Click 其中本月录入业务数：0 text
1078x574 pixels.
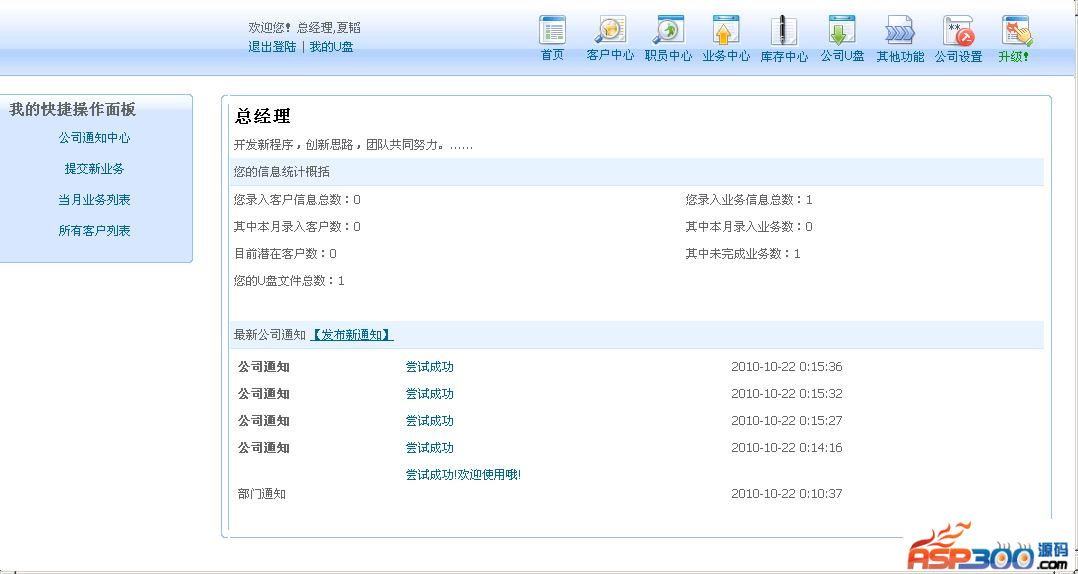point(749,226)
